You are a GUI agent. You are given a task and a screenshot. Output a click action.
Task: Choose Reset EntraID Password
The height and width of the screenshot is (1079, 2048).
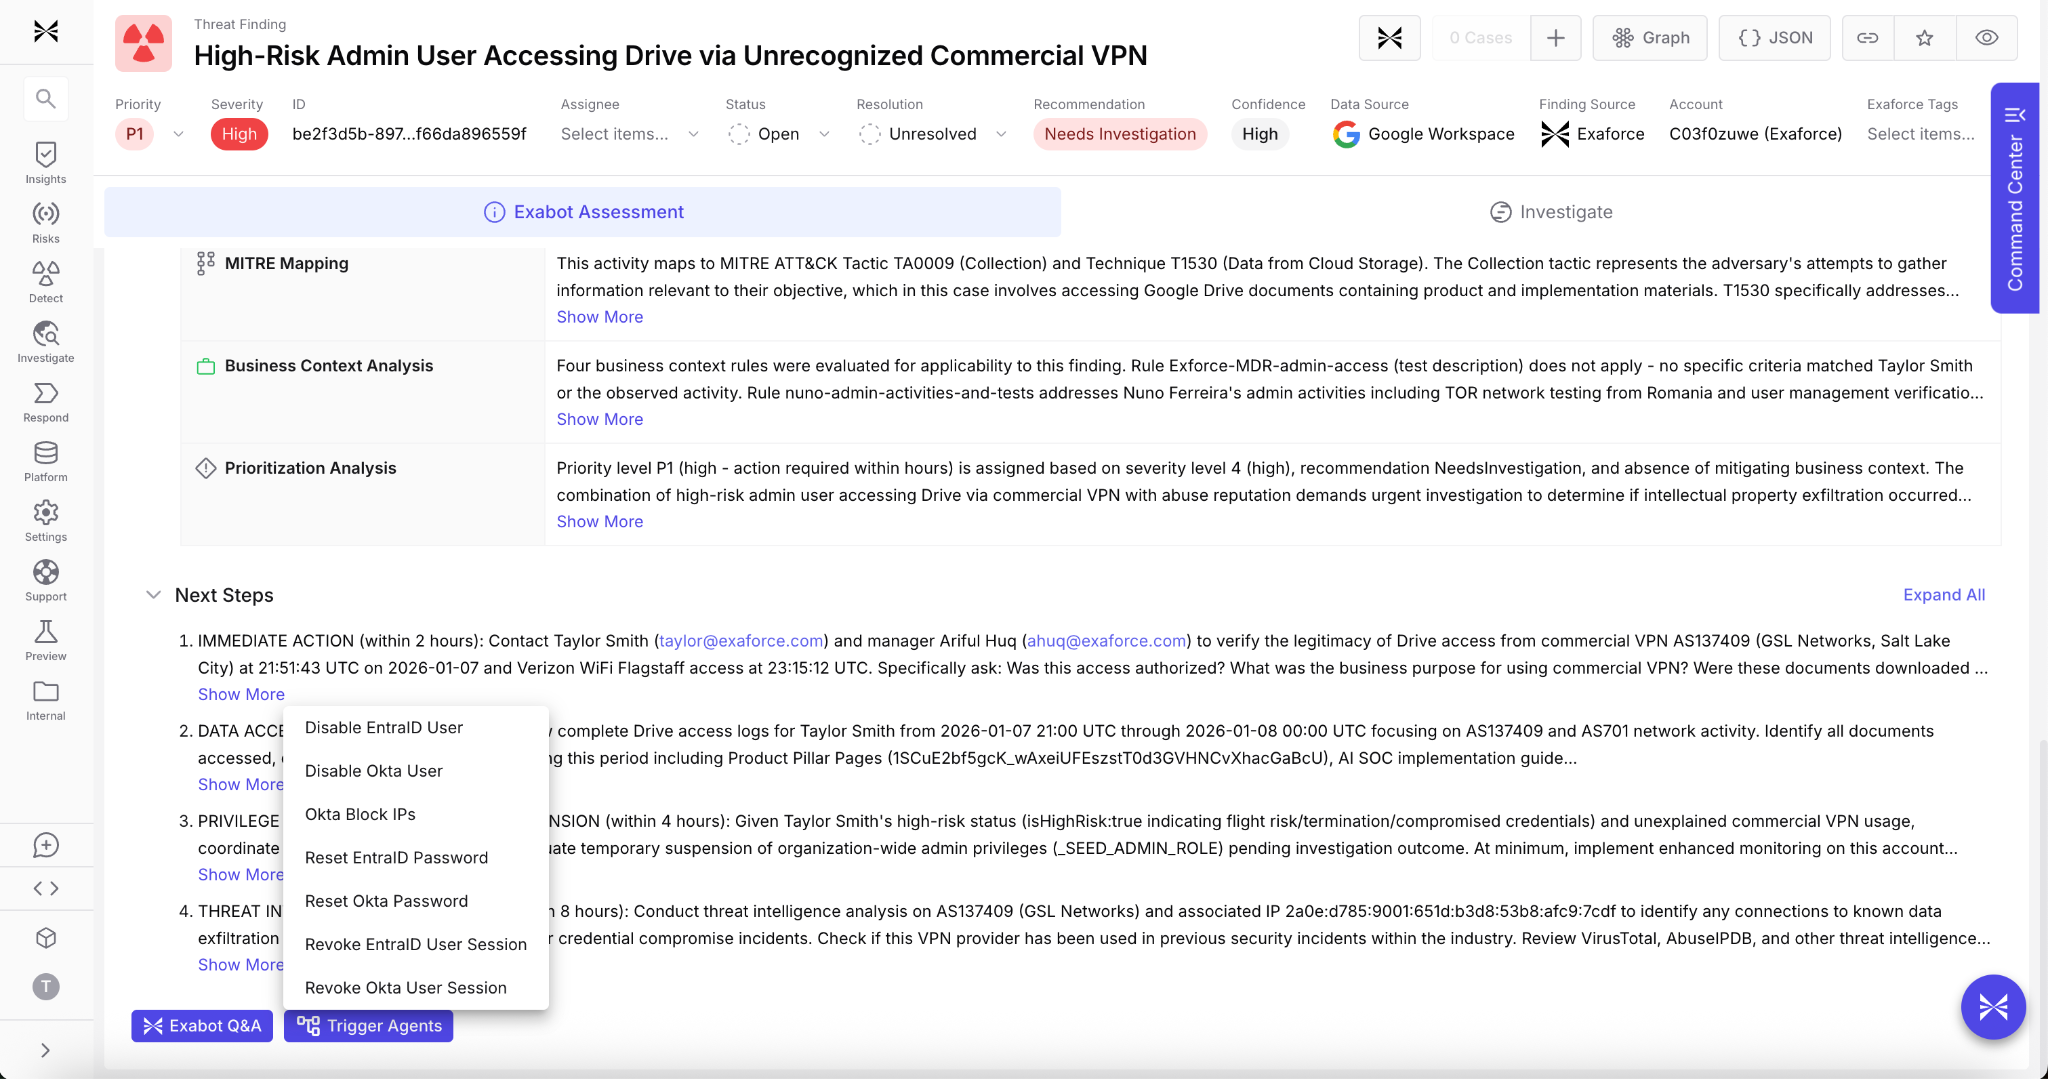point(416,858)
